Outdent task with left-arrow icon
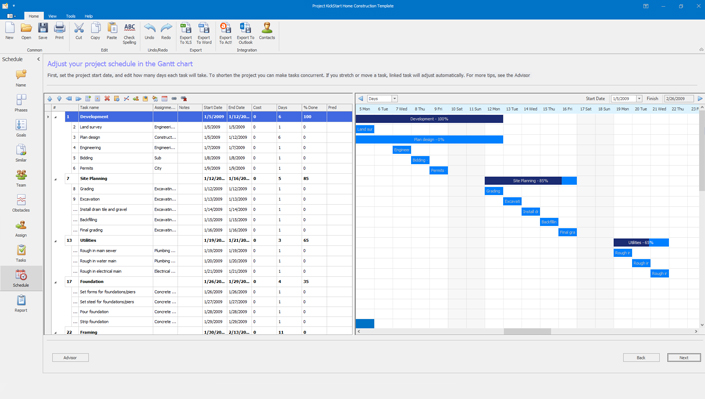The image size is (705, 399). coord(69,99)
